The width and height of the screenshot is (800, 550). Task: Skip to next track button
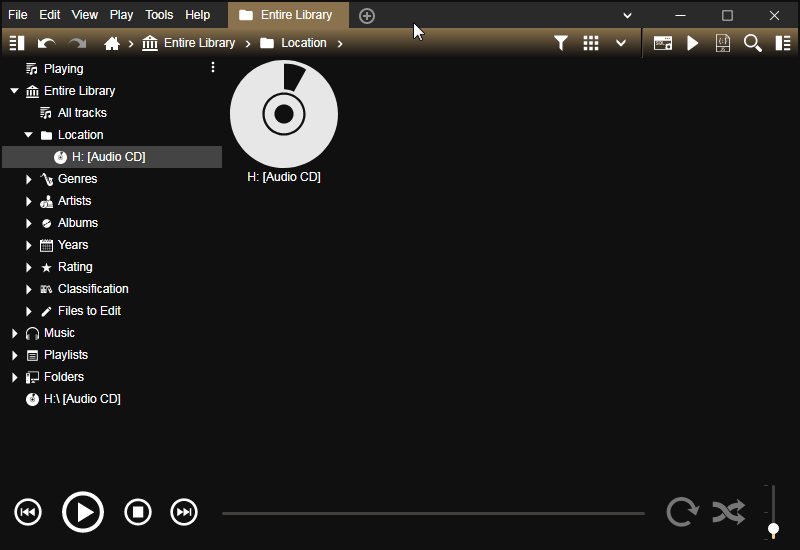pyautogui.click(x=184, y=513)
